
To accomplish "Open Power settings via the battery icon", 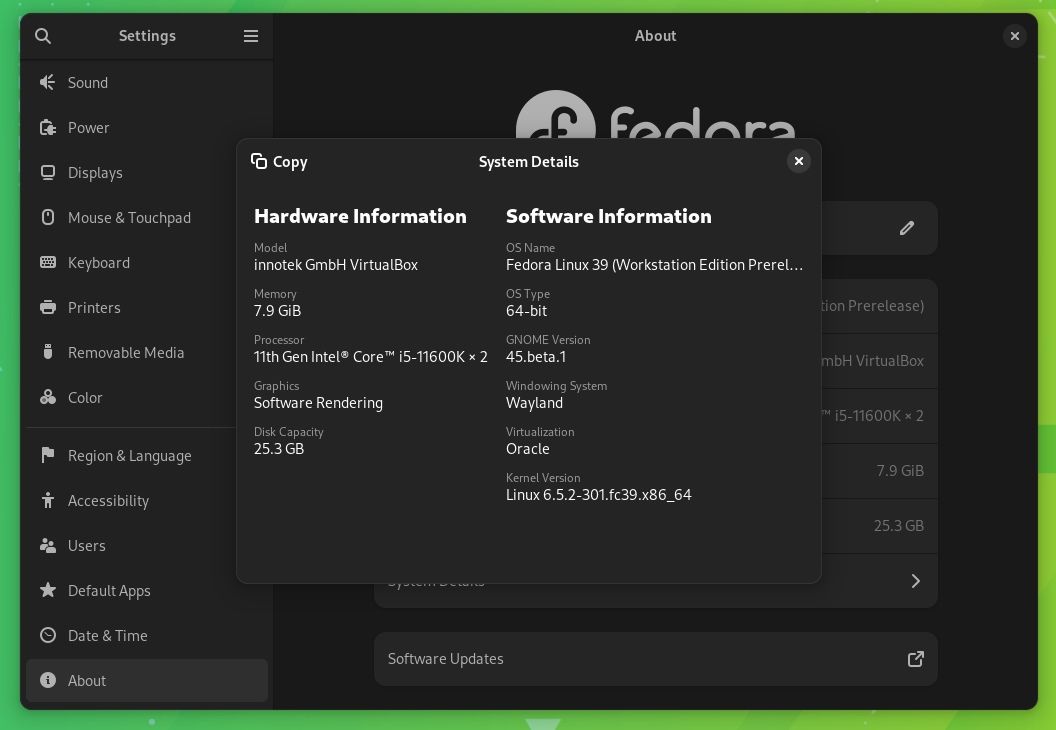I will (47, 127).
